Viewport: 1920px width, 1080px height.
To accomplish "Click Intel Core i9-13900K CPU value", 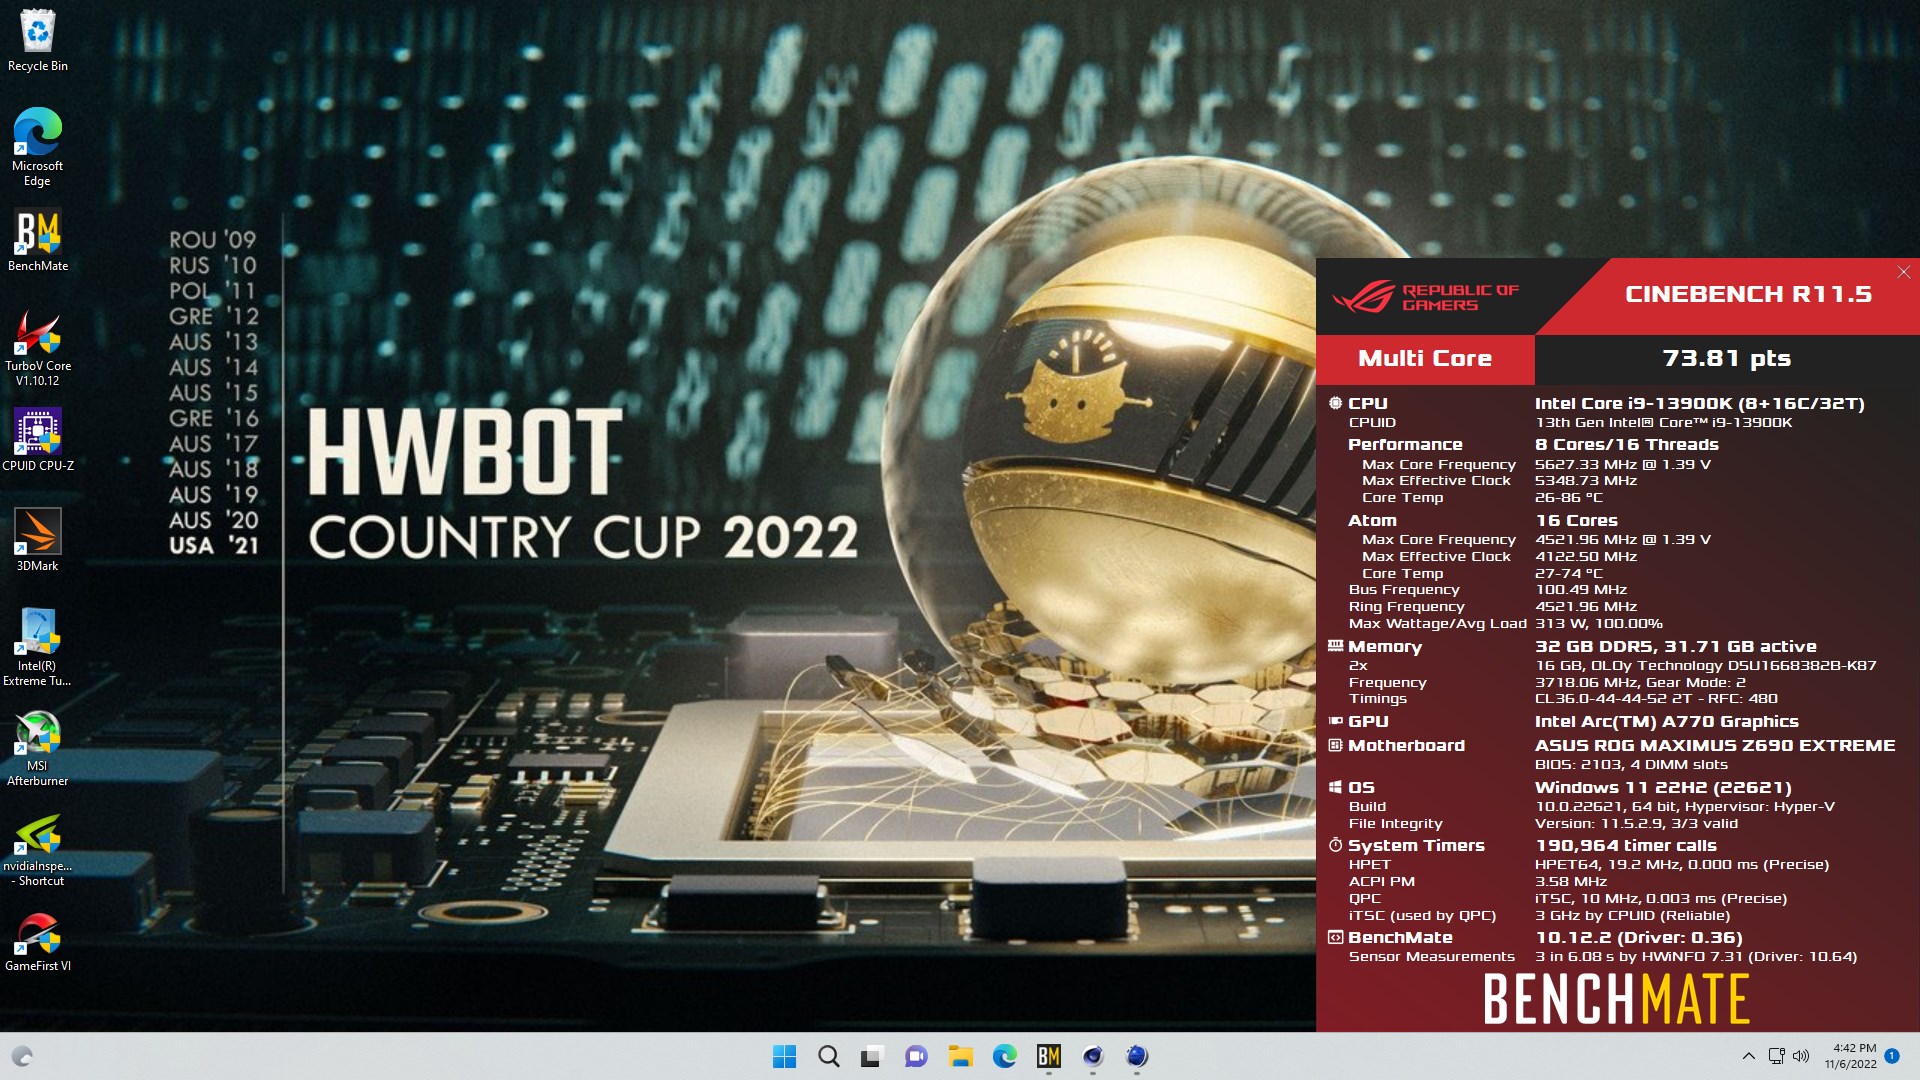I will pyautogui.click(x=1700, y=403).
